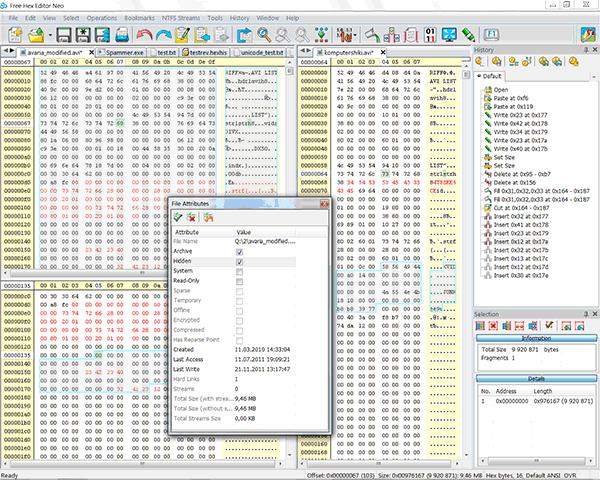Screen dimensions: 600x480
Task: Toggle the Sparse attribute checkbox
Action: [x=240, y=291]
